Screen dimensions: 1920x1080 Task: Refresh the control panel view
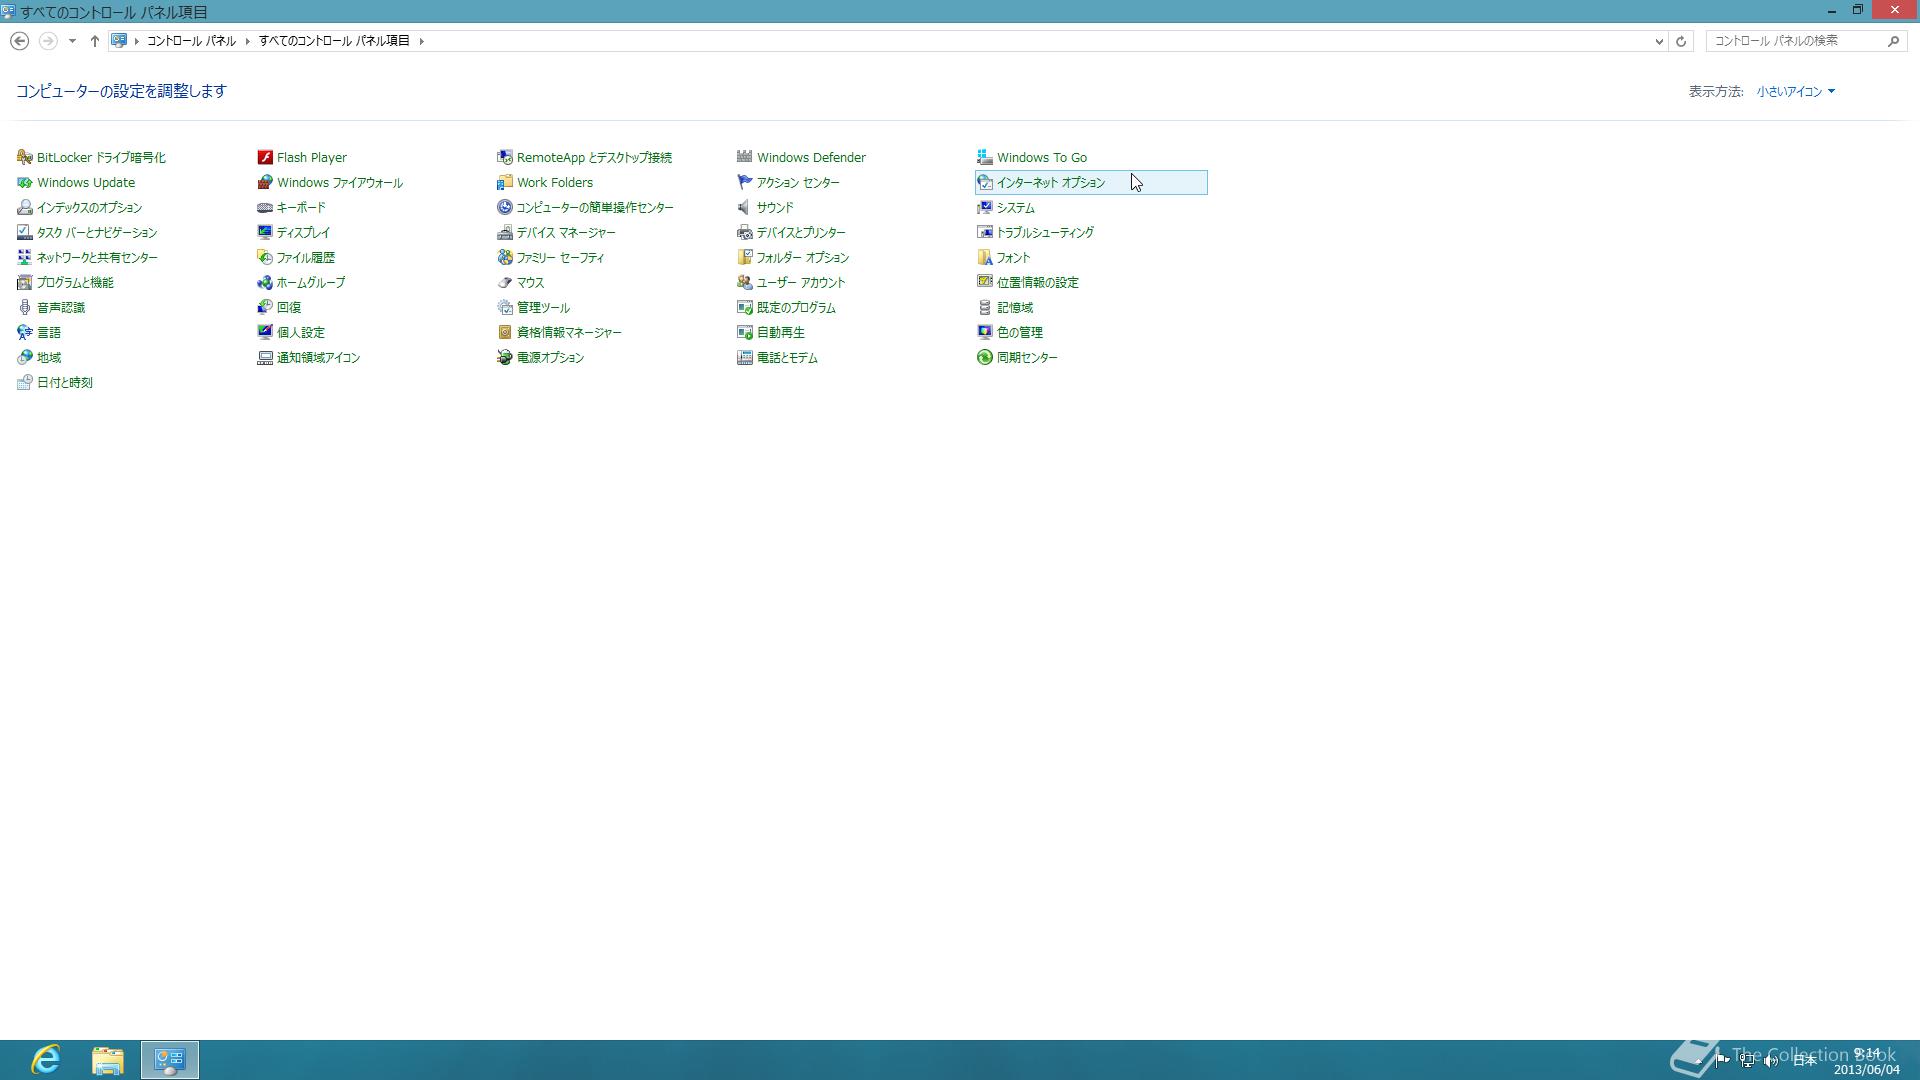click(1681, 41)
